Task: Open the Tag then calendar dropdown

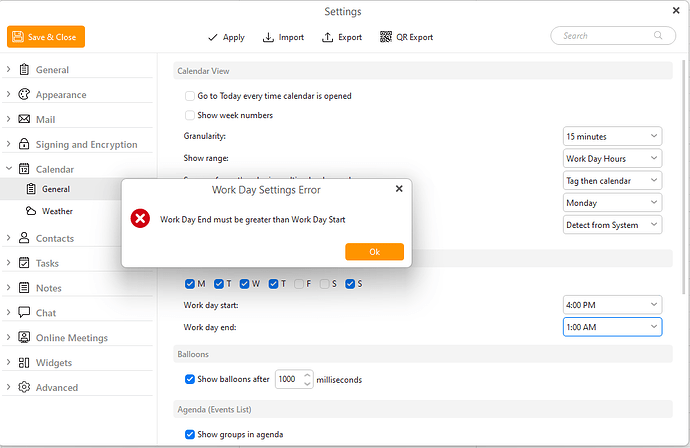Action: point(612,180)
